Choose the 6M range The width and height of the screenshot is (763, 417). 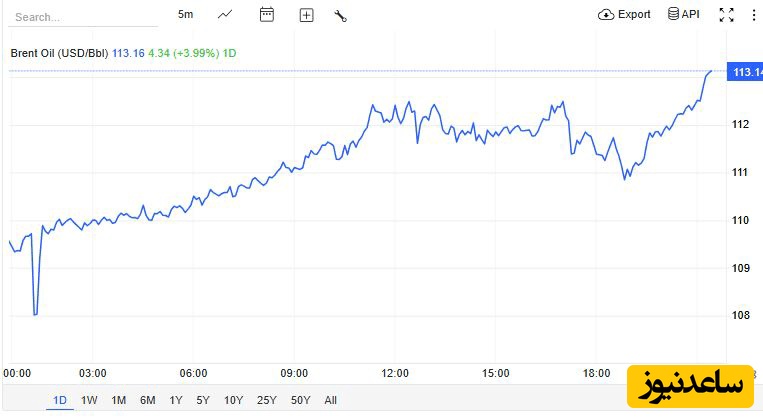click(147, 400)
